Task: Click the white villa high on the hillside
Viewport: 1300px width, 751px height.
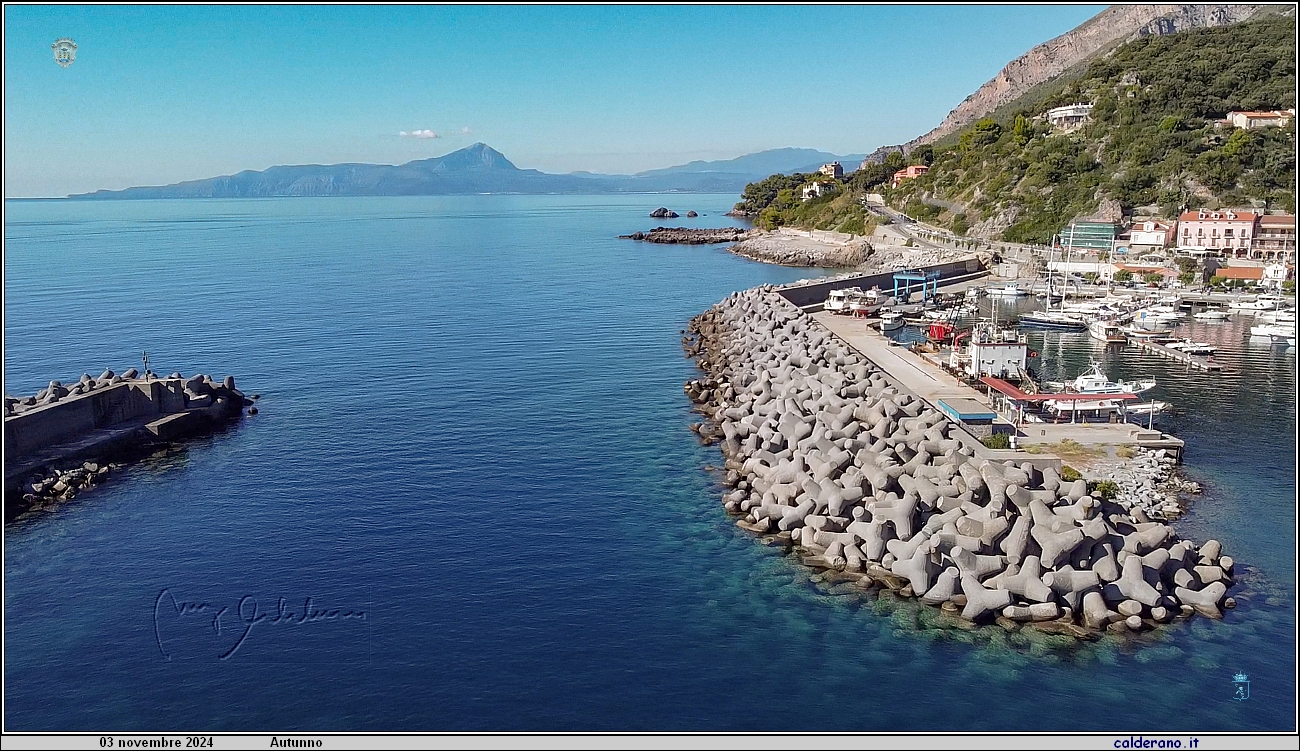Action: coord(1069,115)
